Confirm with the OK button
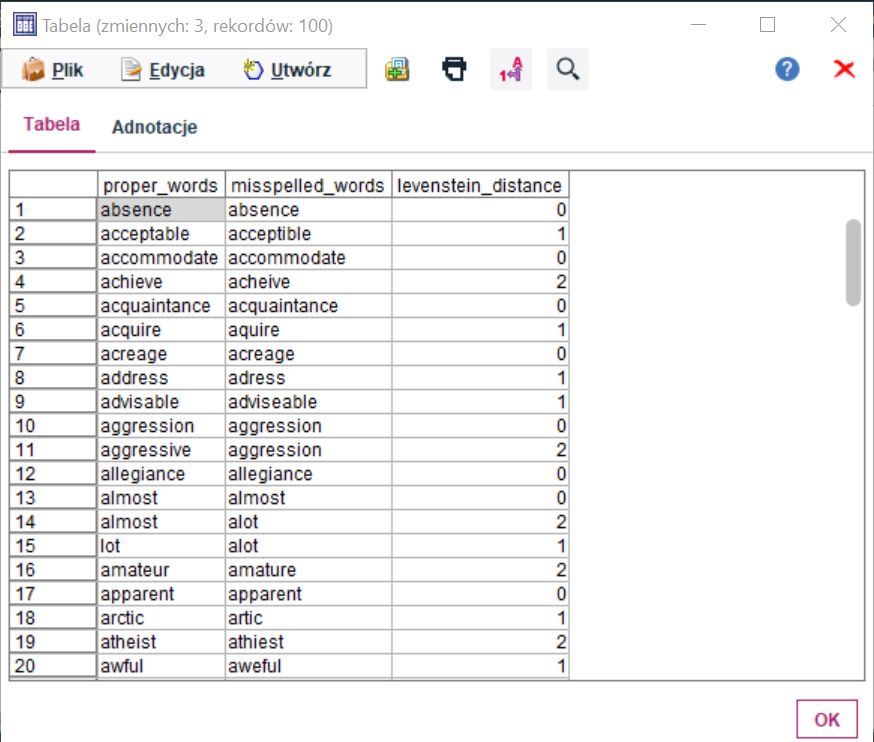This screenshot has width=874, height=742. 827,719
